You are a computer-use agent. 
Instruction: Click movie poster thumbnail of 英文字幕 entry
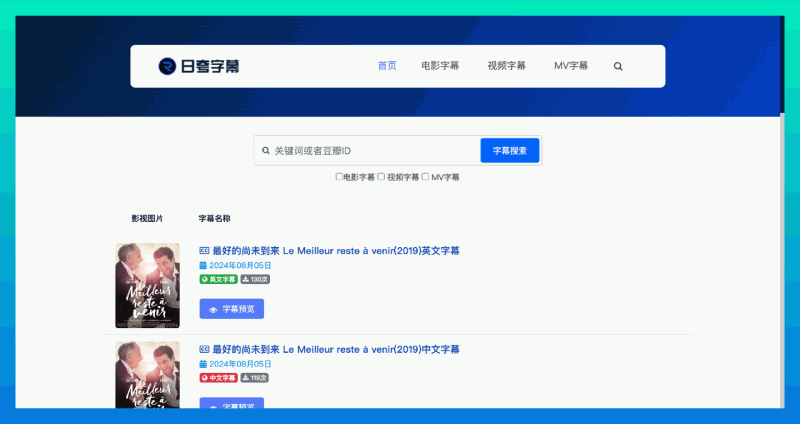point(147,285)
